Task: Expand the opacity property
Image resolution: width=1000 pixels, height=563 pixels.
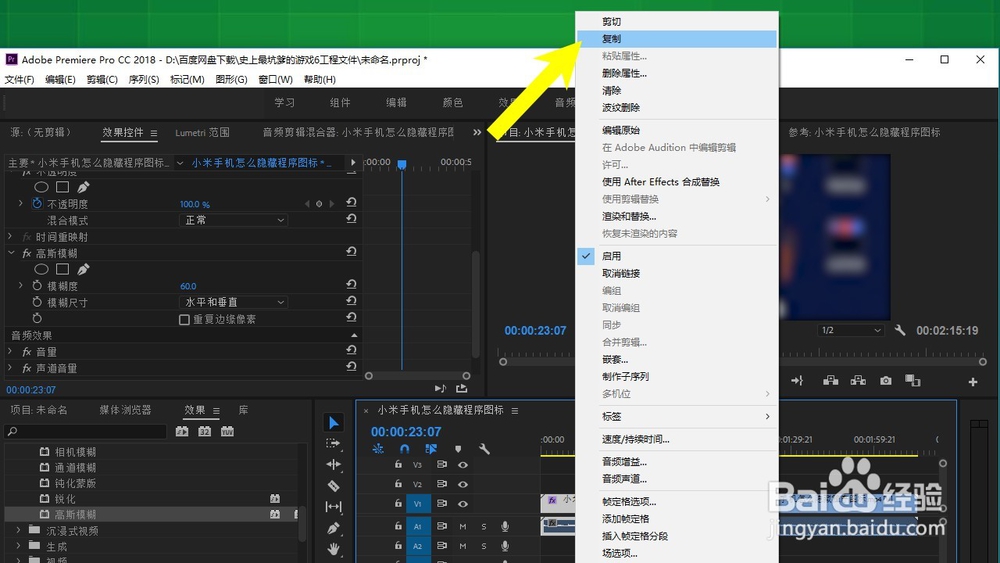Action: point(20,203)
